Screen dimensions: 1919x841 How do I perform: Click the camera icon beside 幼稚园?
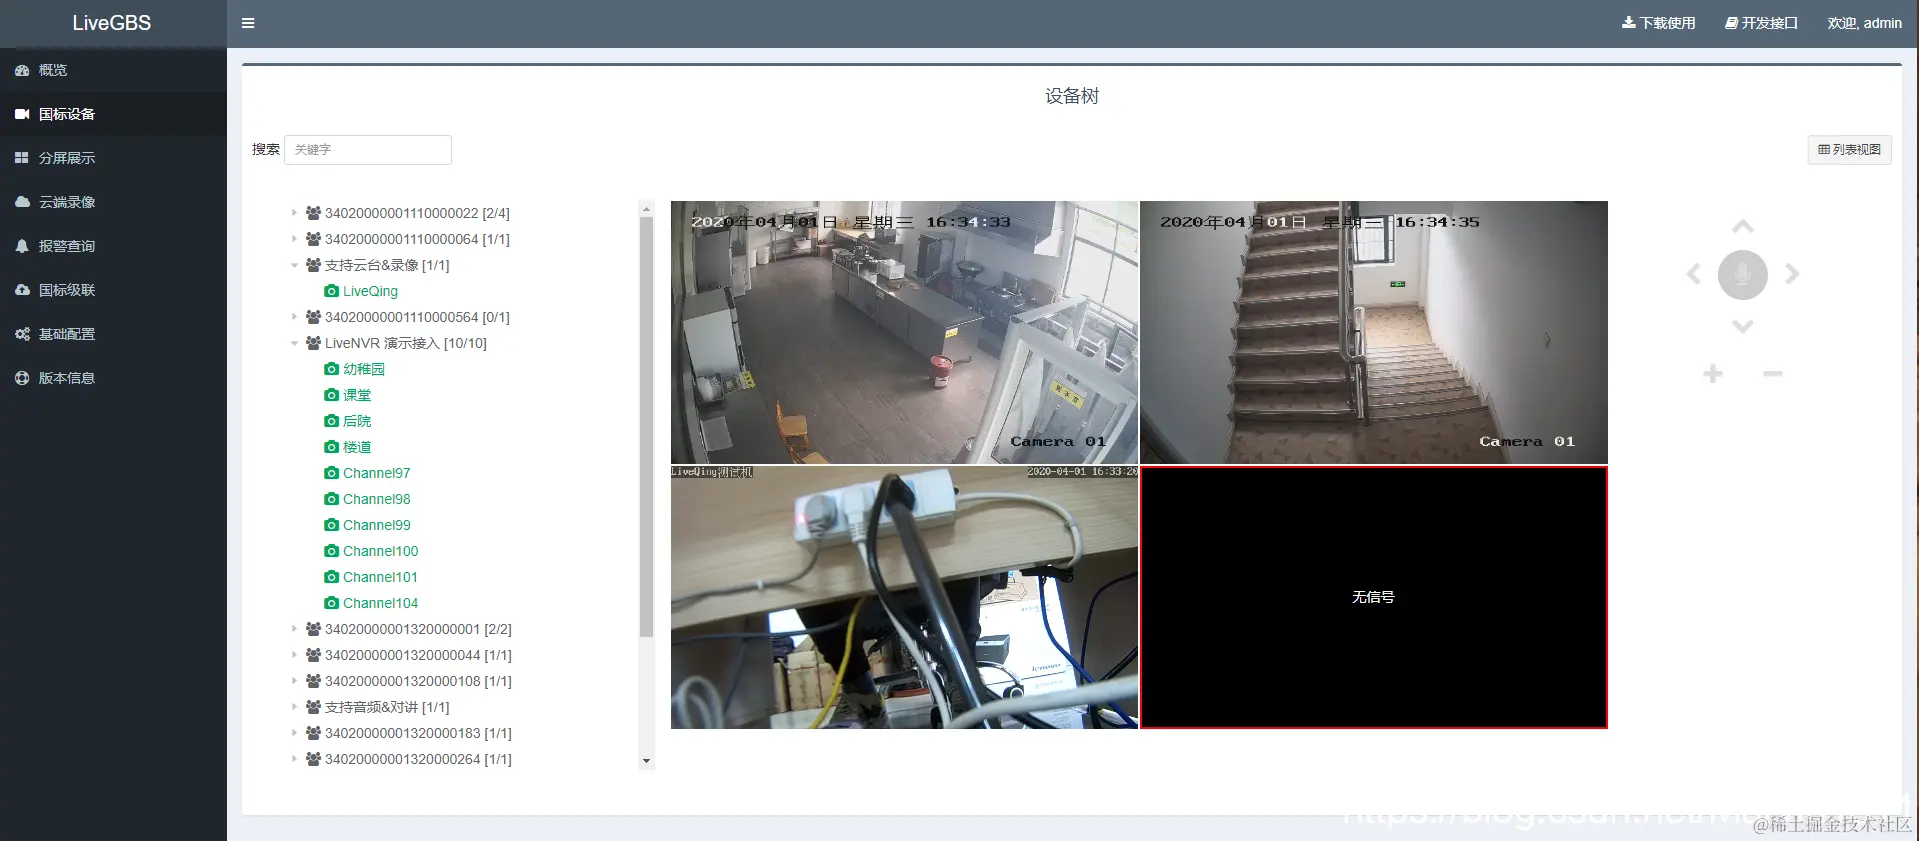pyautogui.click(x=331, y=369)
